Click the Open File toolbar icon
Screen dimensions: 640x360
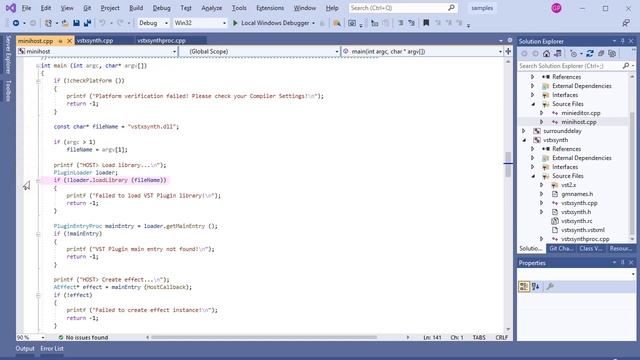[65, 23]
